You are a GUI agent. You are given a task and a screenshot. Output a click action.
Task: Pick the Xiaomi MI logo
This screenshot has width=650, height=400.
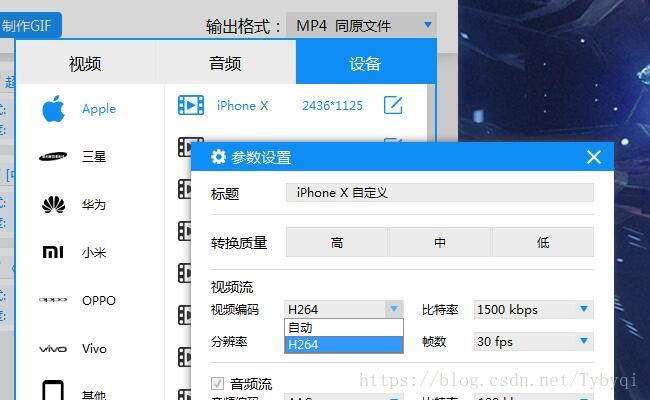point(53,252)
